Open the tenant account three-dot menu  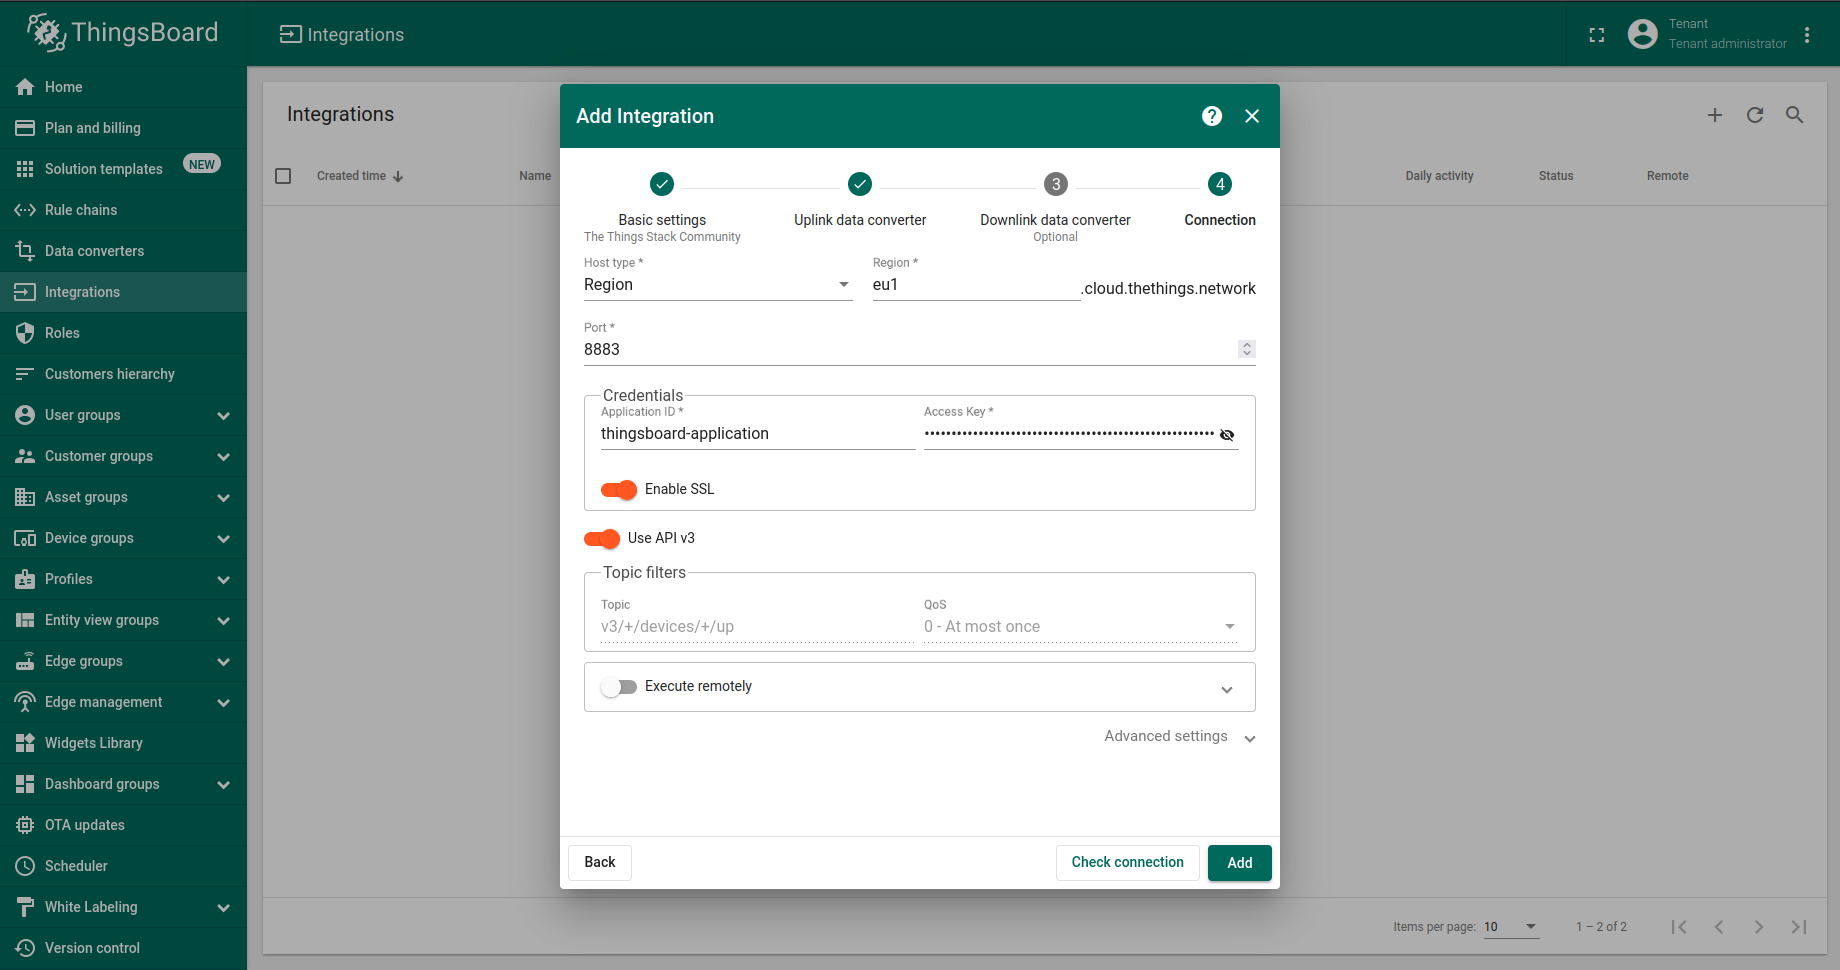[x=1807, y=35]
